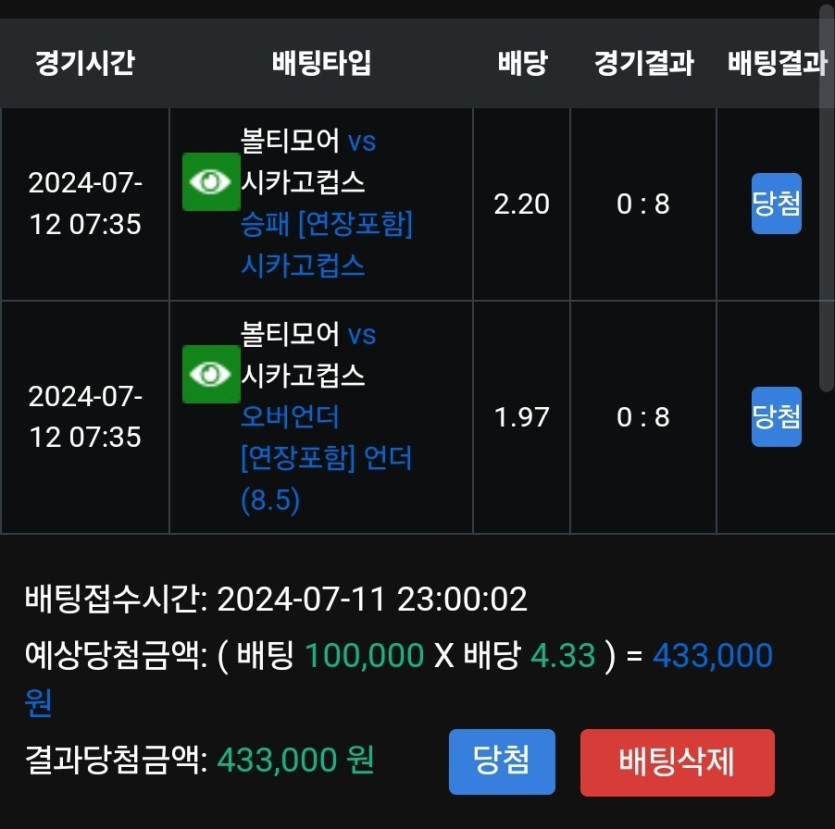Click the 당첨 badge in first bet row

tap(776, 203)
